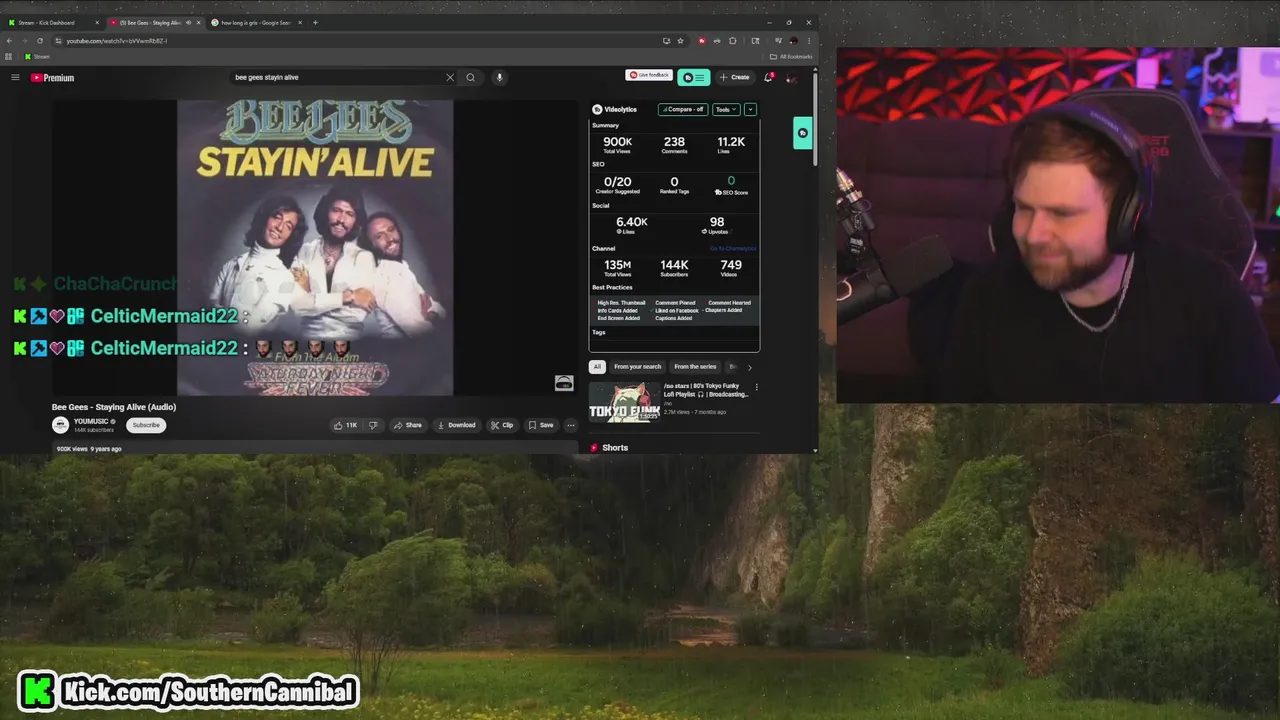Open the browser extensions puzzle icon

(x=733, y=41)
